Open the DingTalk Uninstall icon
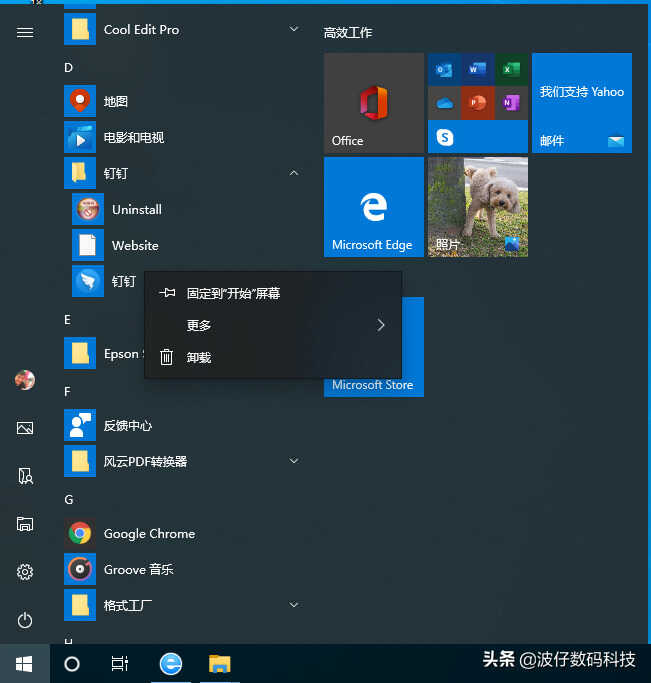The height and width of the screenshot is (683, 651). point(88,209)
